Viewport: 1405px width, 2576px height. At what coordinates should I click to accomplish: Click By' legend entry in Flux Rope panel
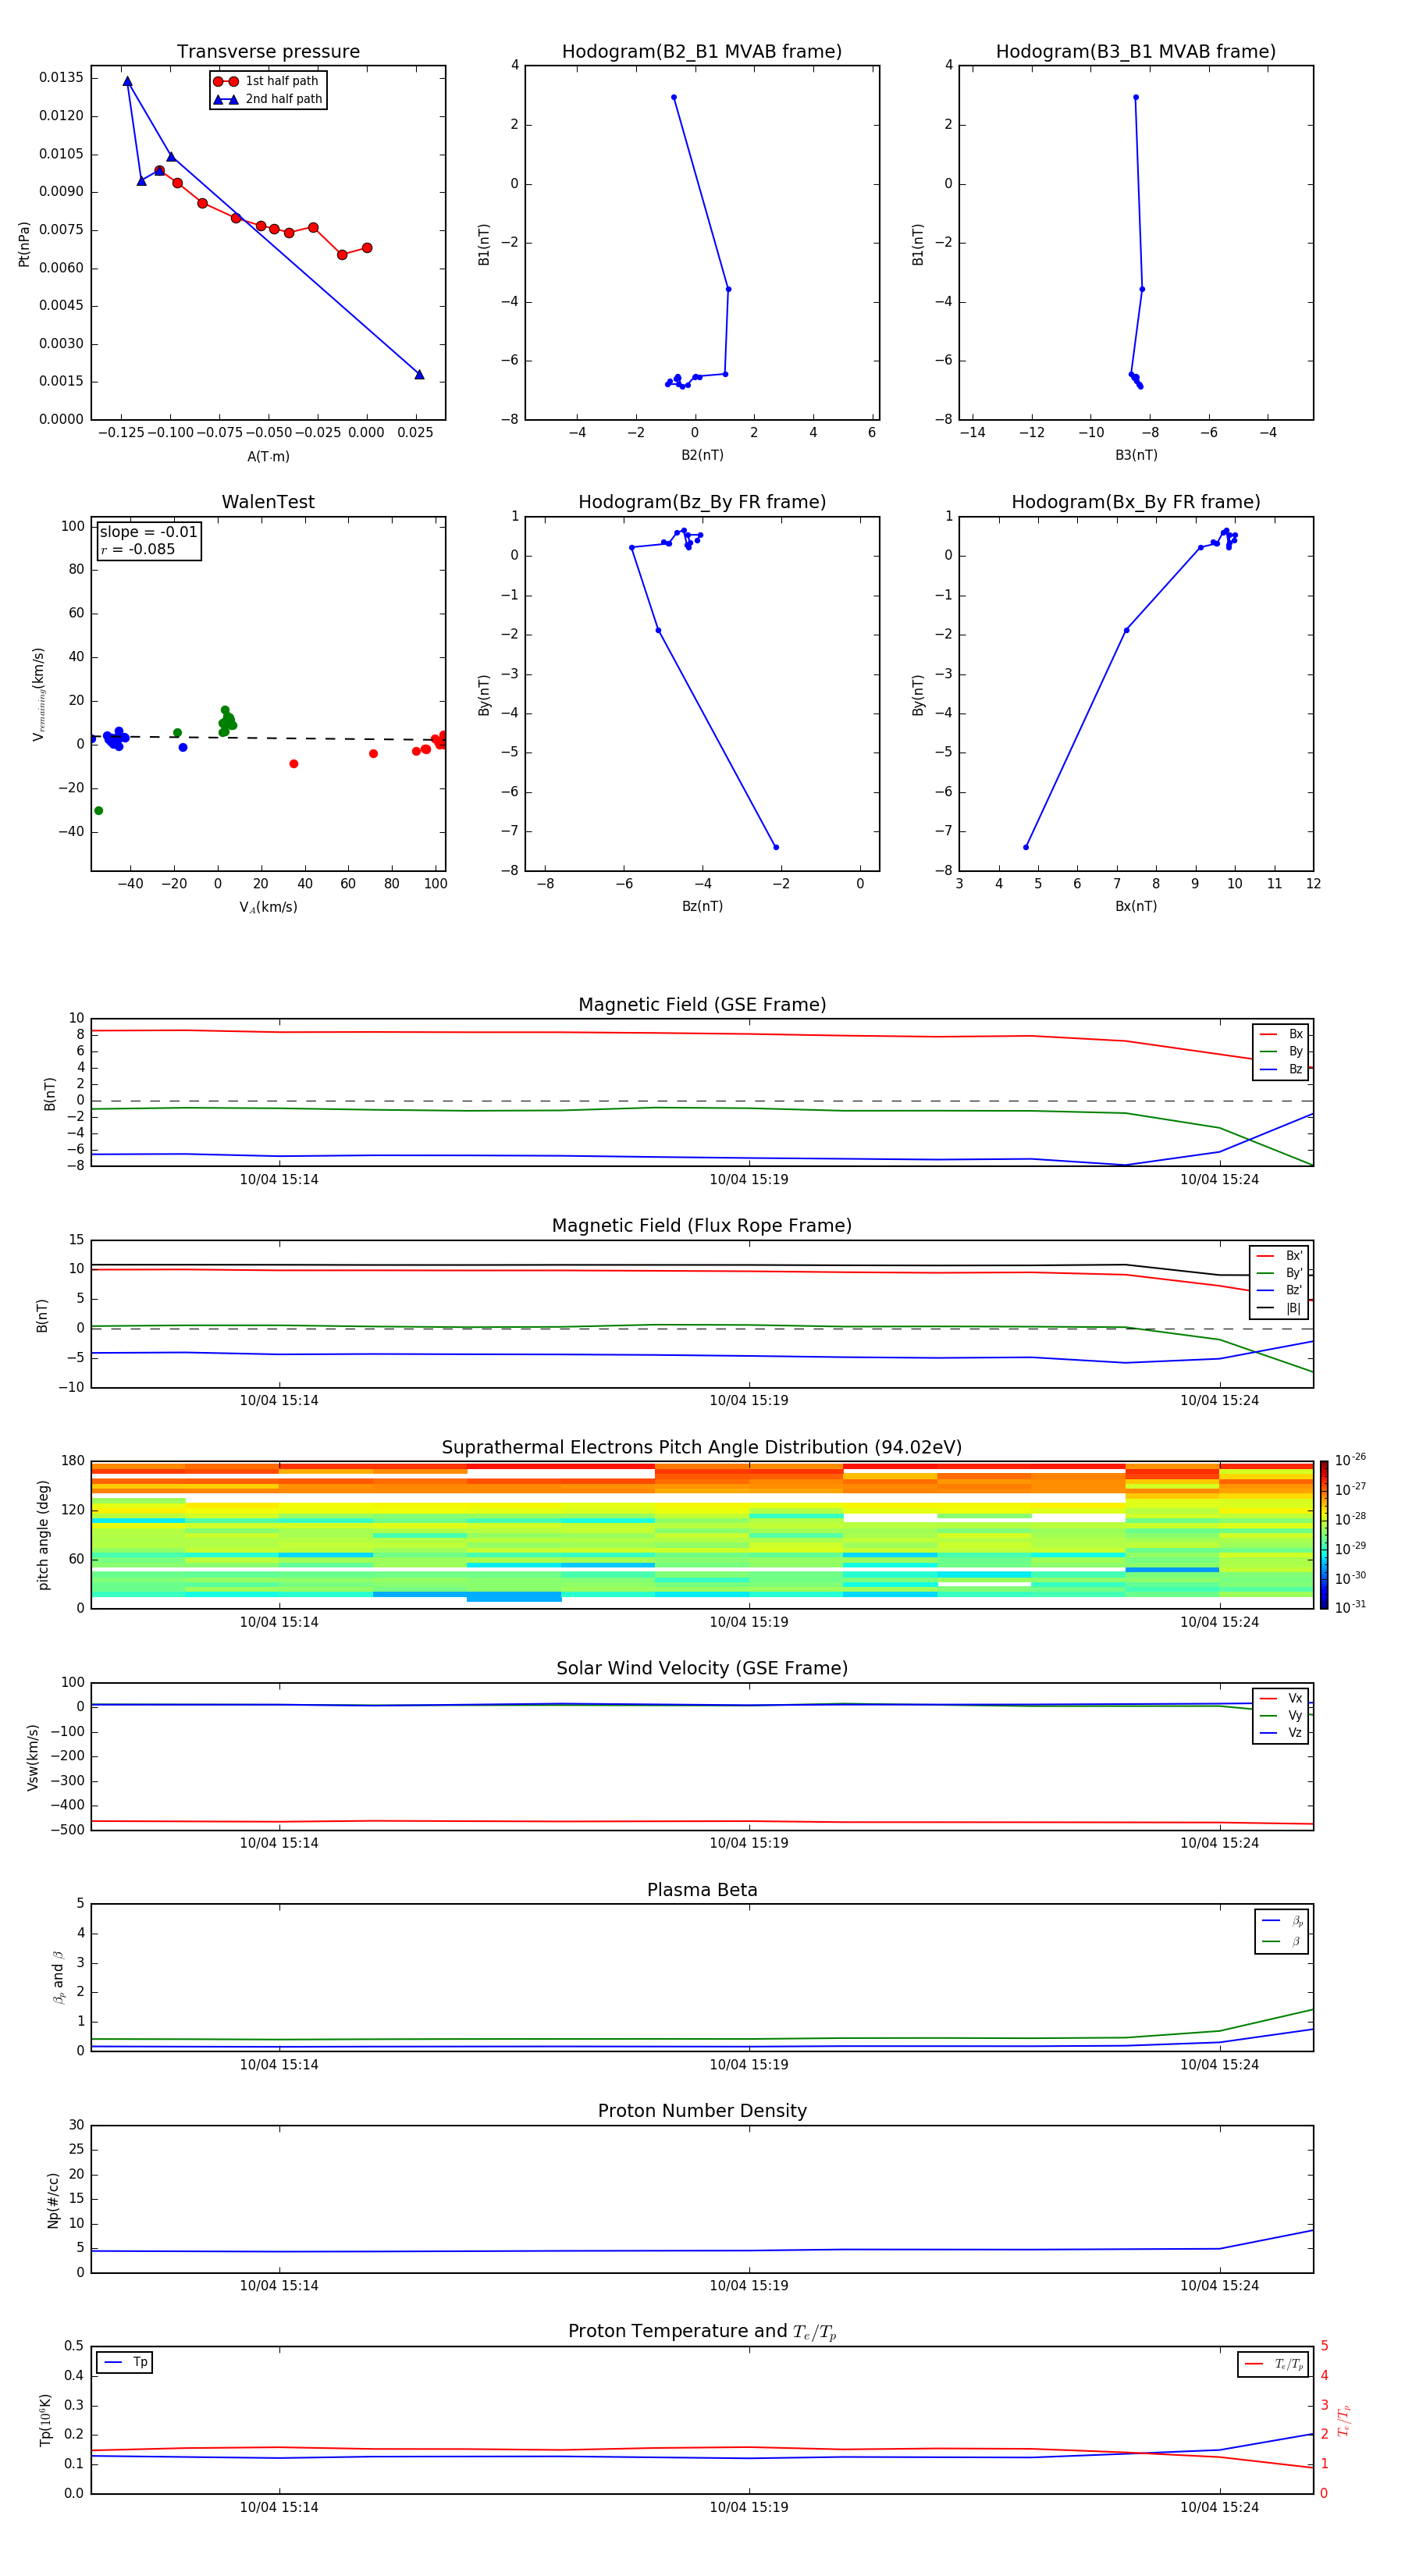[x=1279, y=1273]
